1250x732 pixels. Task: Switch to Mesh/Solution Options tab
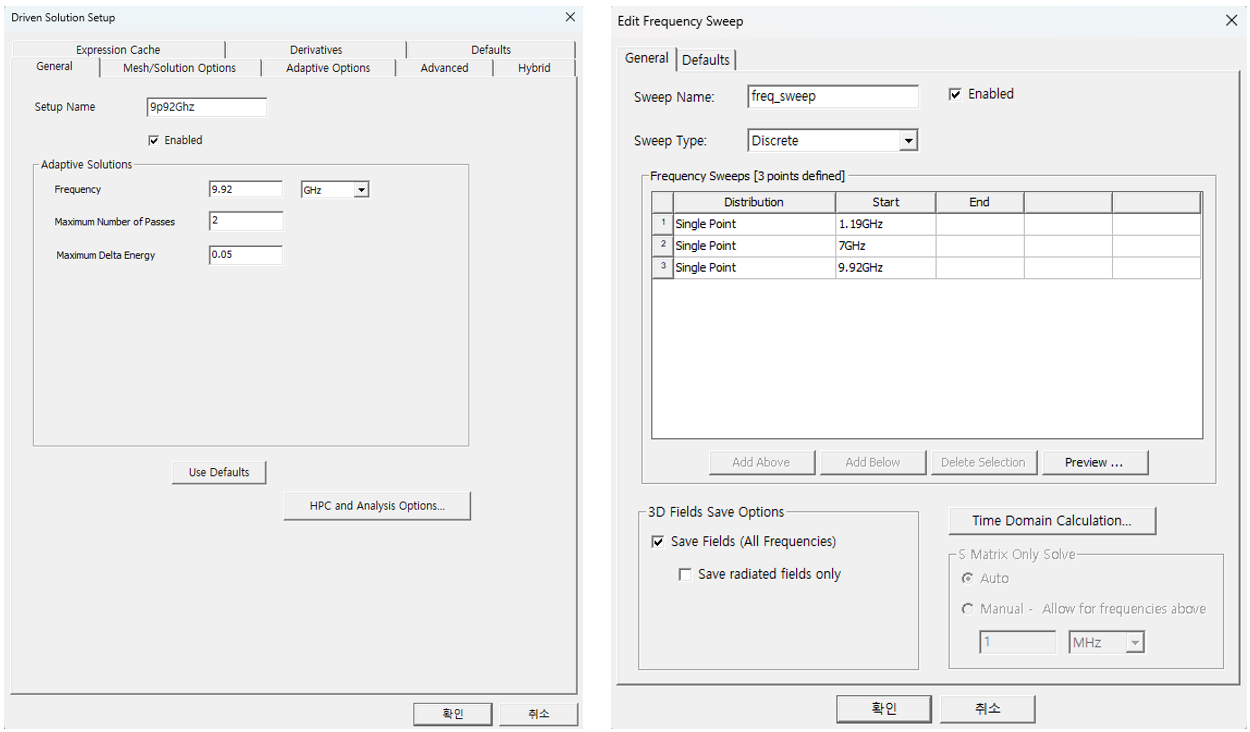pos(179,68)
